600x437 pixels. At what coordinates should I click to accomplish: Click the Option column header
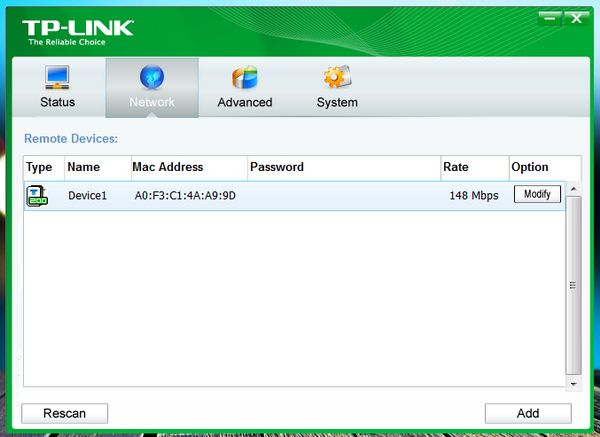pyautogui.click(x=545, y=168)
